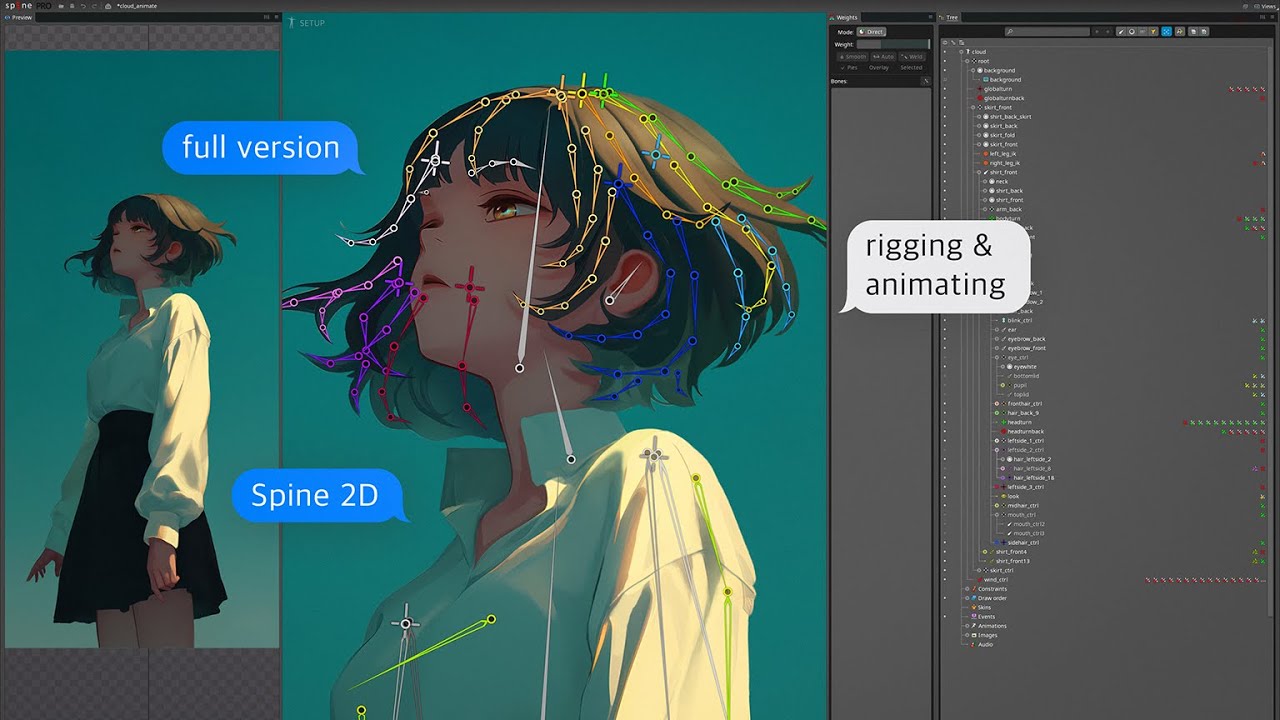Toggle visibility dot for globalturn row

(x=945, y=89)
